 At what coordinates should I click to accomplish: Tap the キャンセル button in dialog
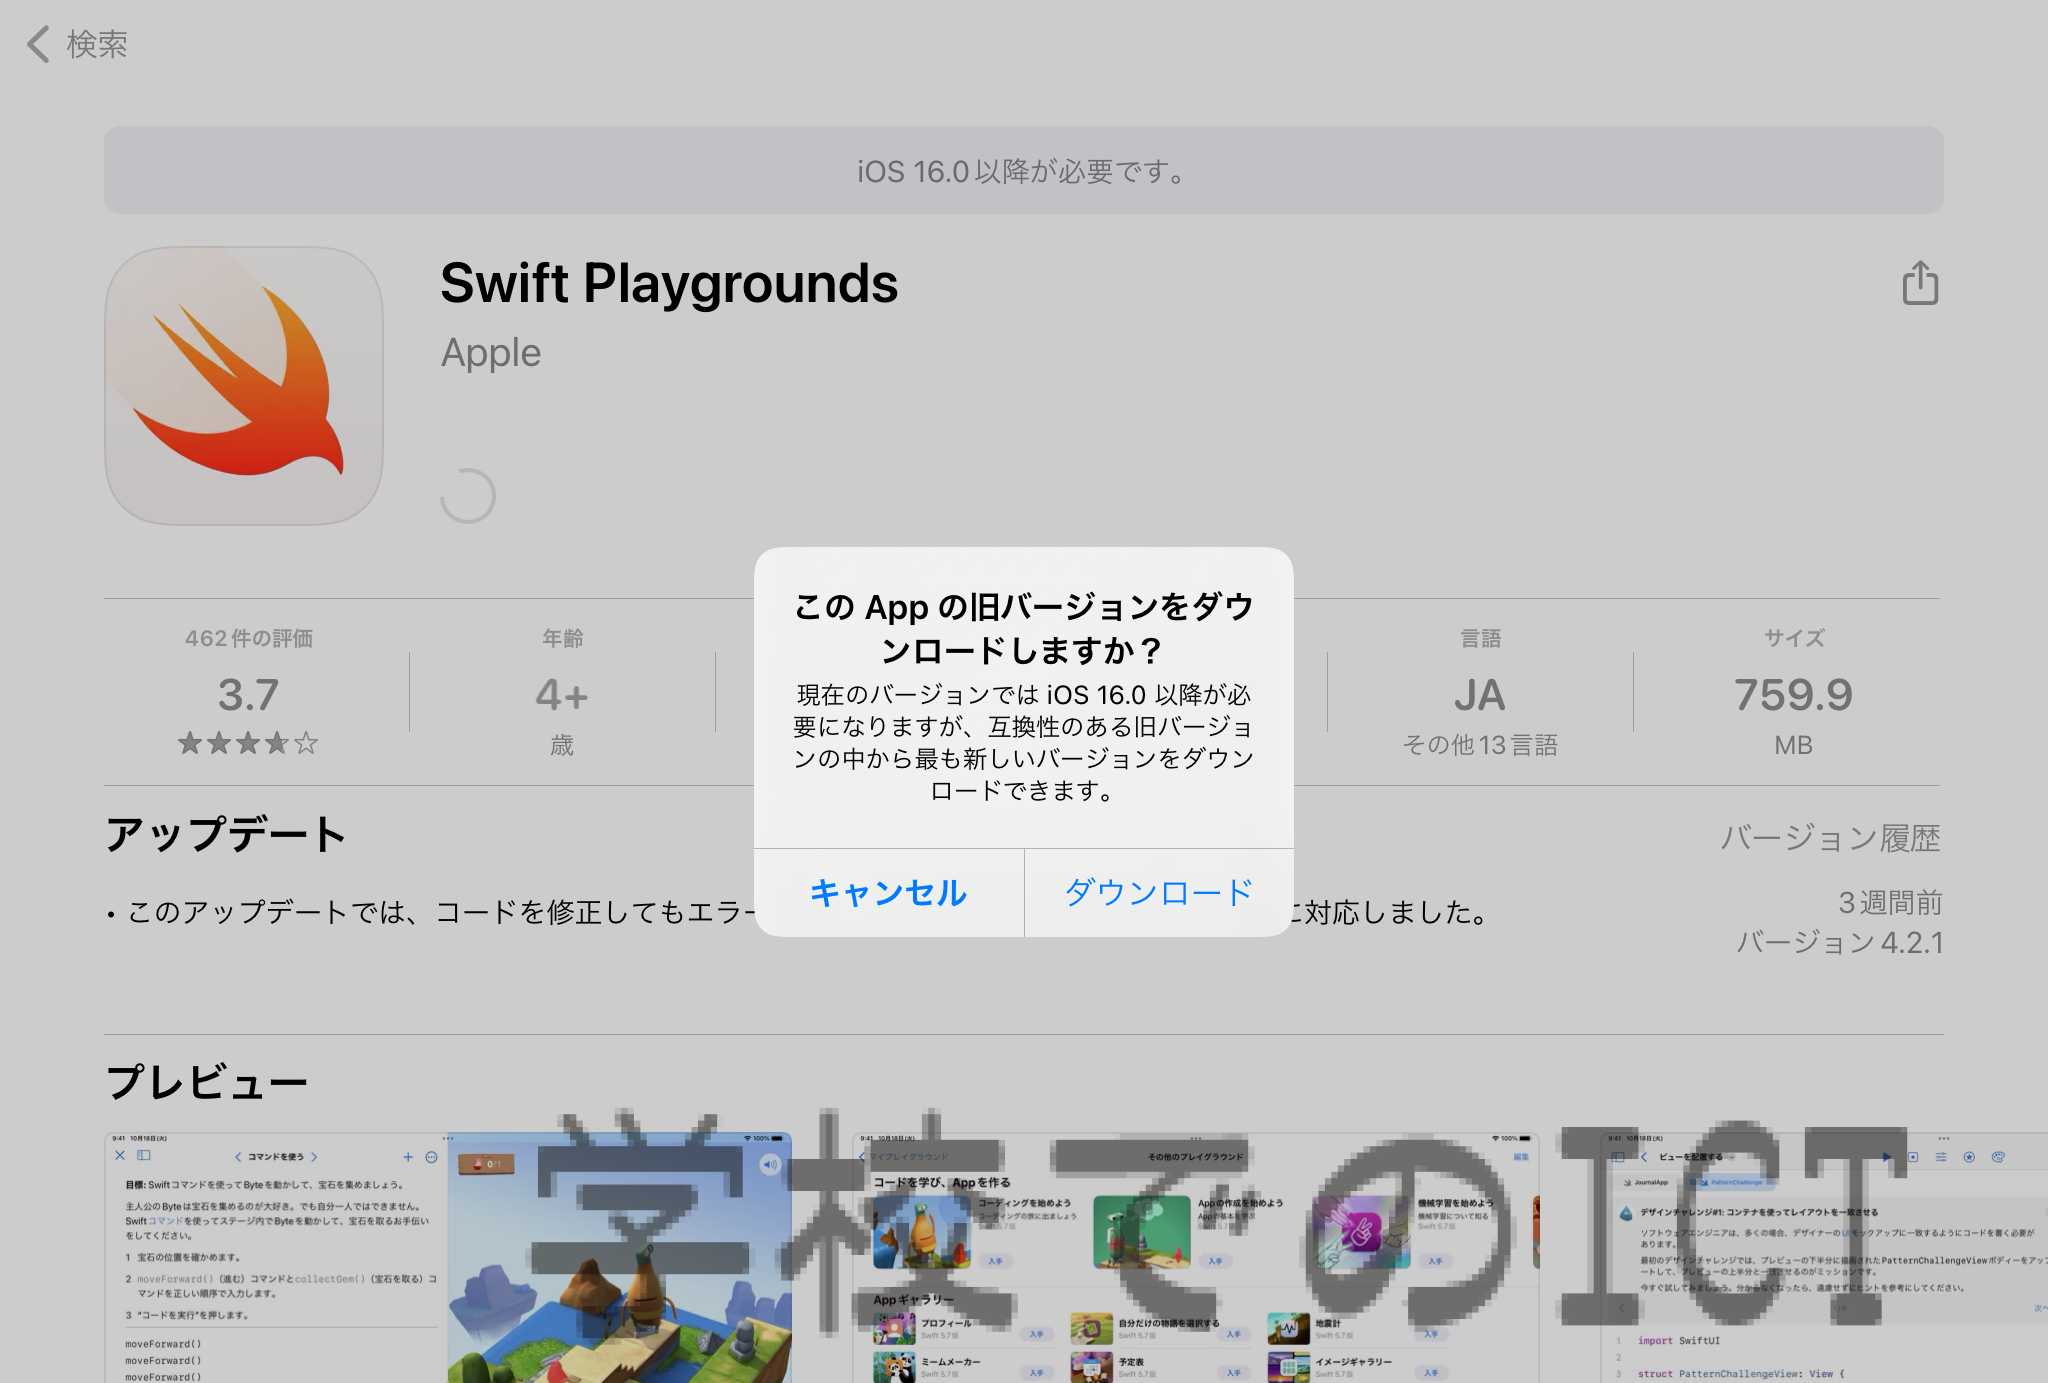coord(888,892)
